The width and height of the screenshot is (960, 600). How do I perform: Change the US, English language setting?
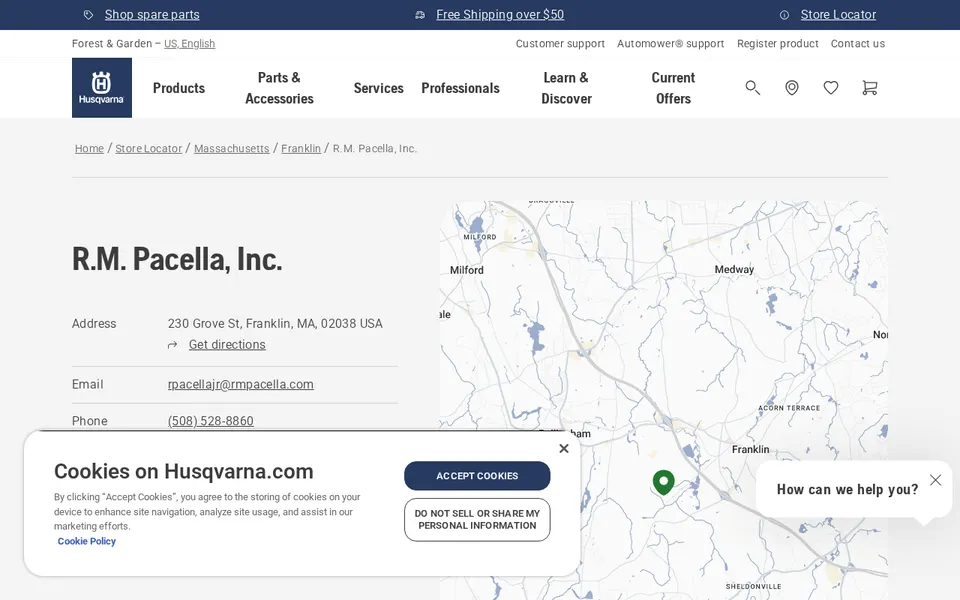[x=189, y=43]
